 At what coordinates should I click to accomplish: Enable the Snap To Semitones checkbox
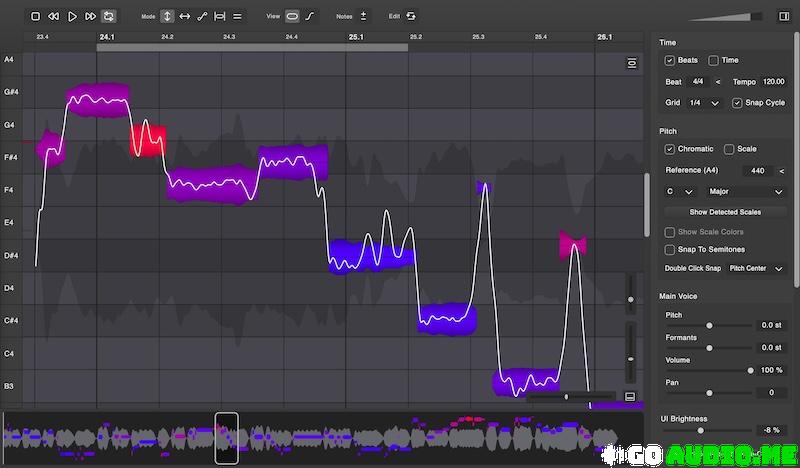[x=670, y=249]
